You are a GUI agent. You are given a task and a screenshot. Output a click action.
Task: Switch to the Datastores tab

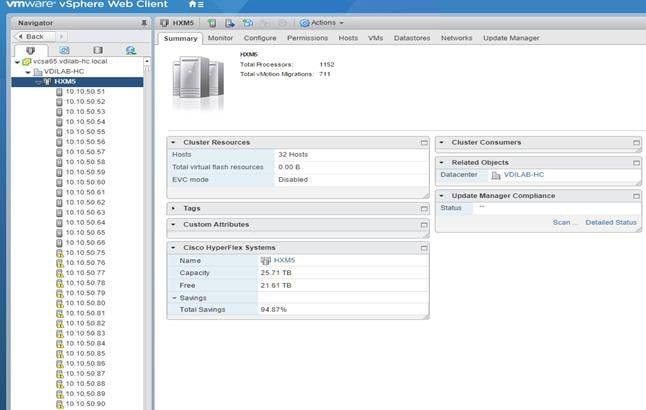412,38
